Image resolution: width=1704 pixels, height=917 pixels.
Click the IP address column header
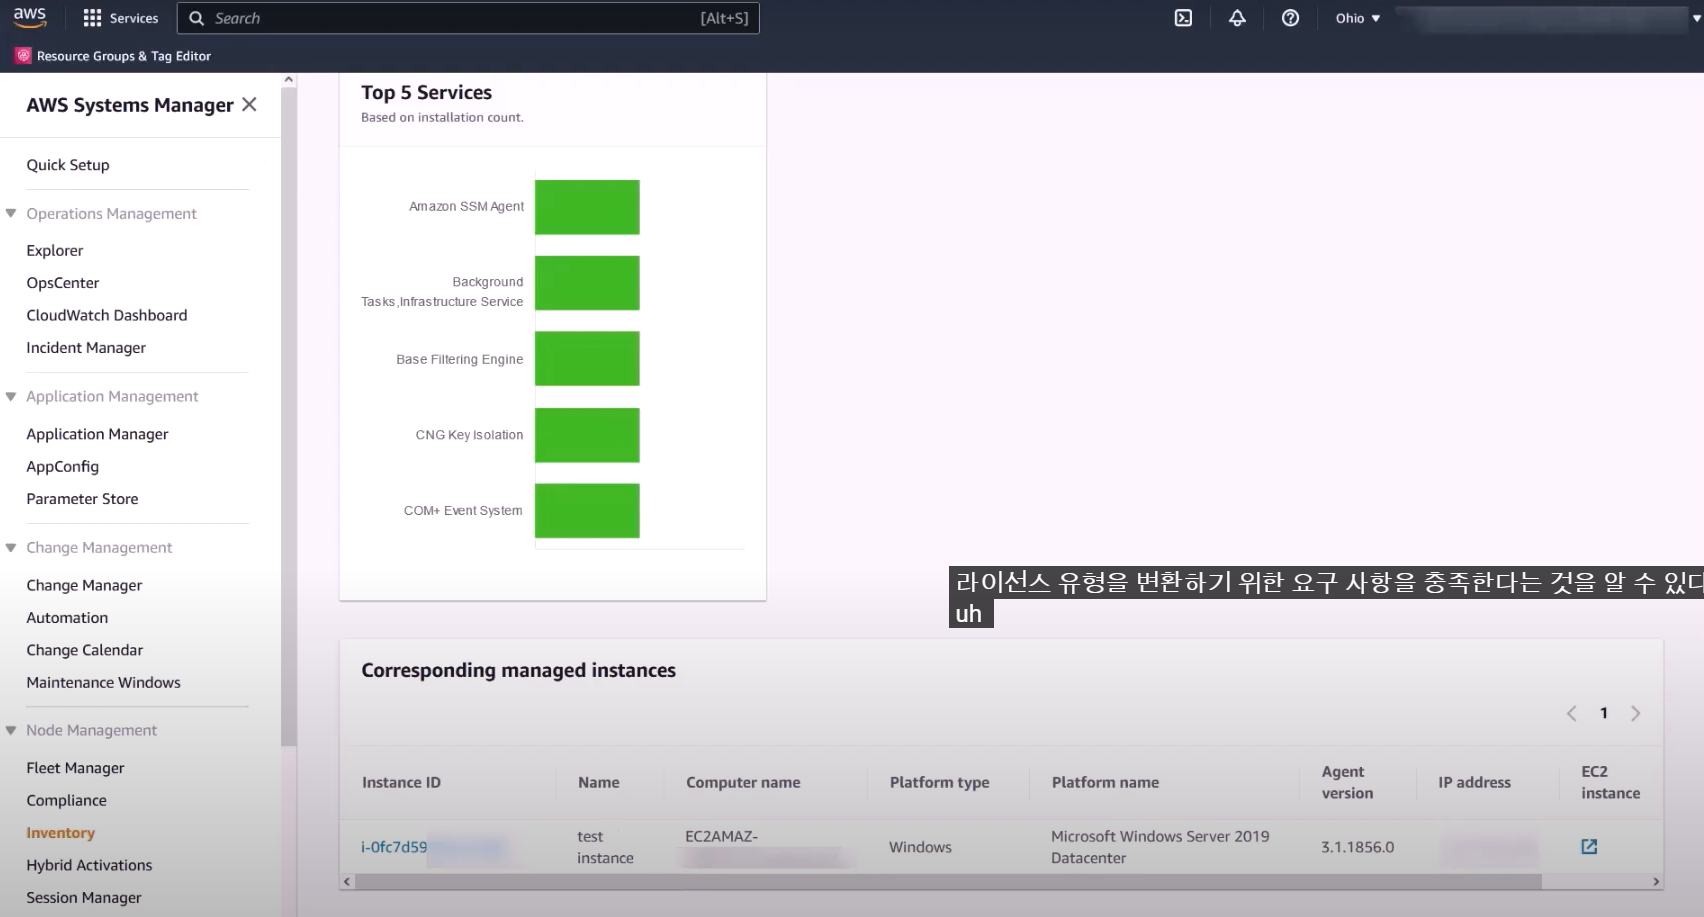pos(1475,783)
